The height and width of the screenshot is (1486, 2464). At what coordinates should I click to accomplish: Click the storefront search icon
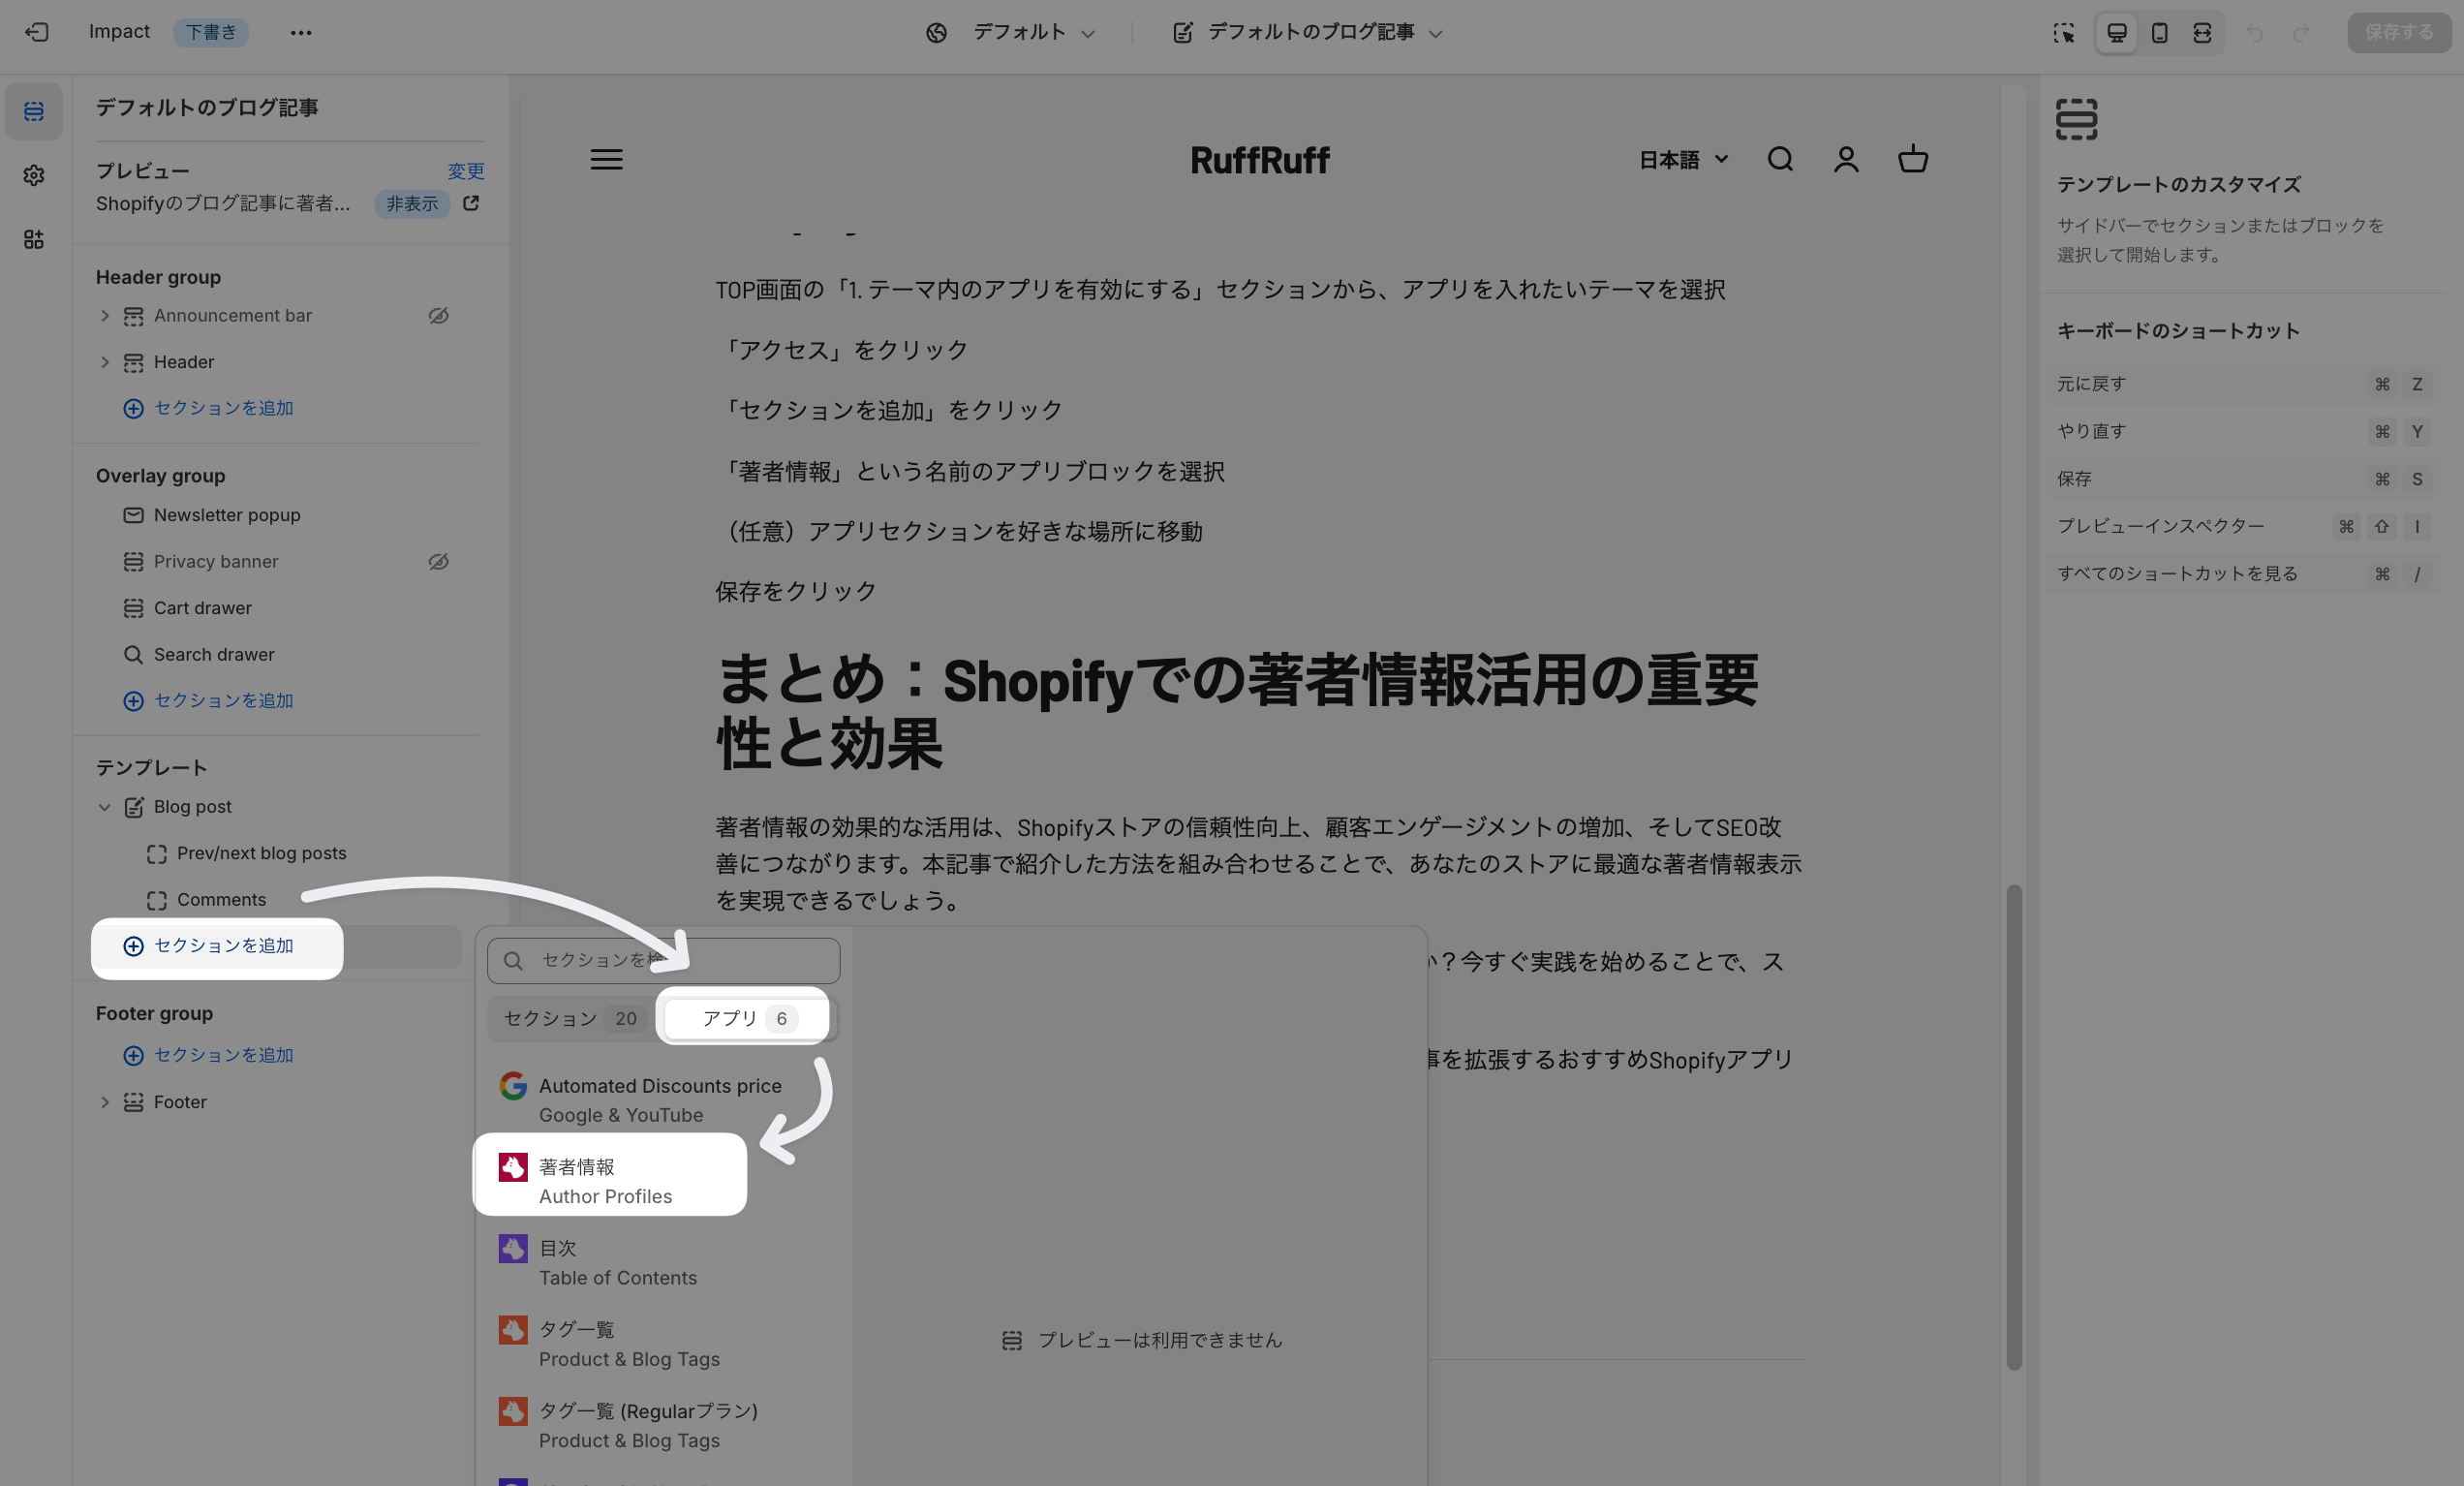coord(1780,159)
